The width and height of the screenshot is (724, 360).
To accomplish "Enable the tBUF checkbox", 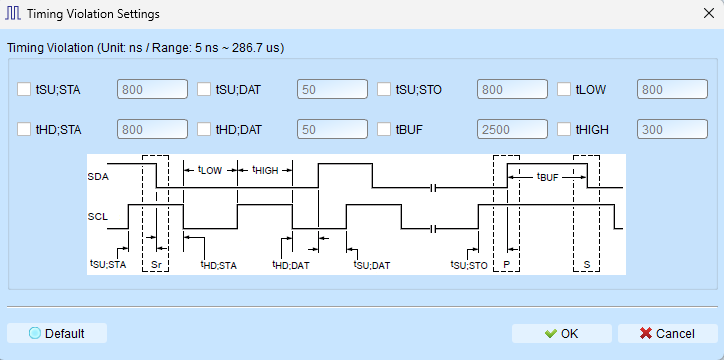I will click(x=384, y=130).
